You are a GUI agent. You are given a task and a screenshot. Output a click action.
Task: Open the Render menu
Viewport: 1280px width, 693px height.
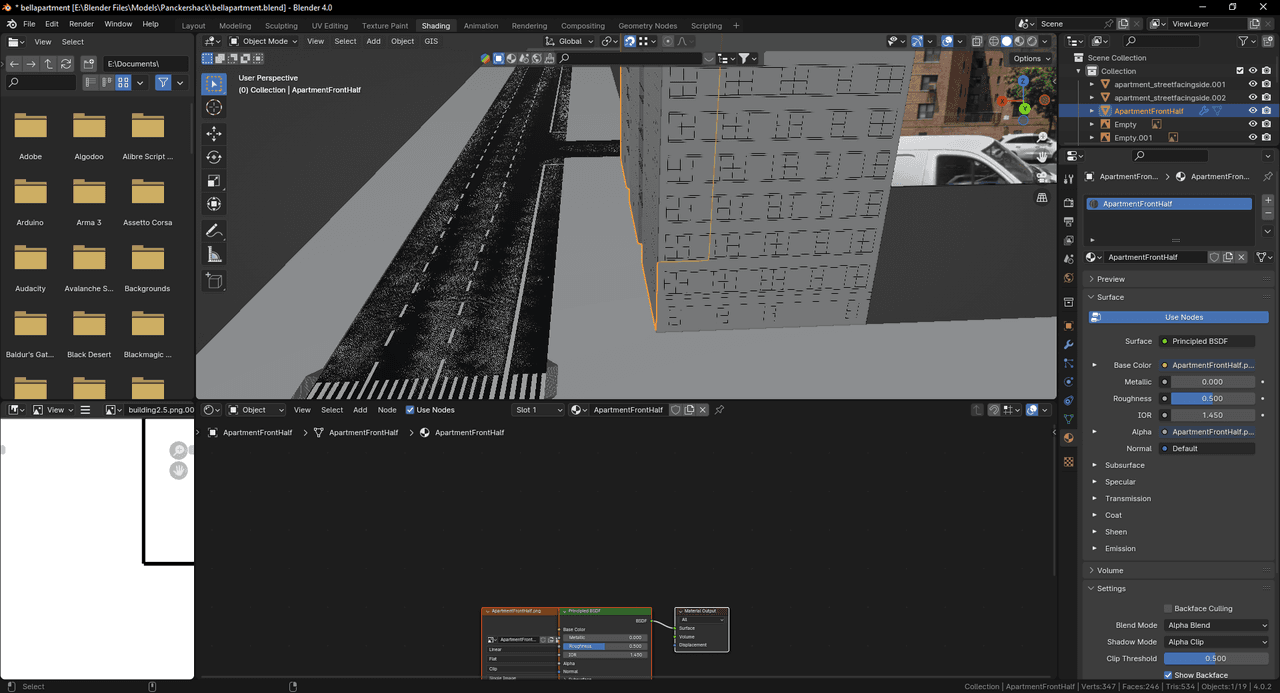pos(81,24)
